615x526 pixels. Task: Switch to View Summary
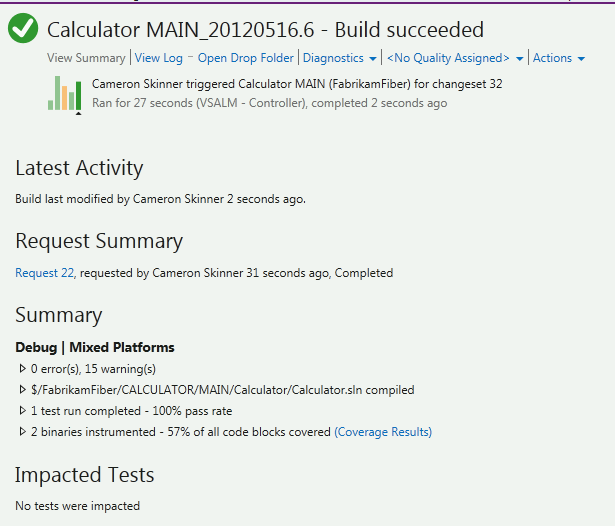(x=86, y=58)
